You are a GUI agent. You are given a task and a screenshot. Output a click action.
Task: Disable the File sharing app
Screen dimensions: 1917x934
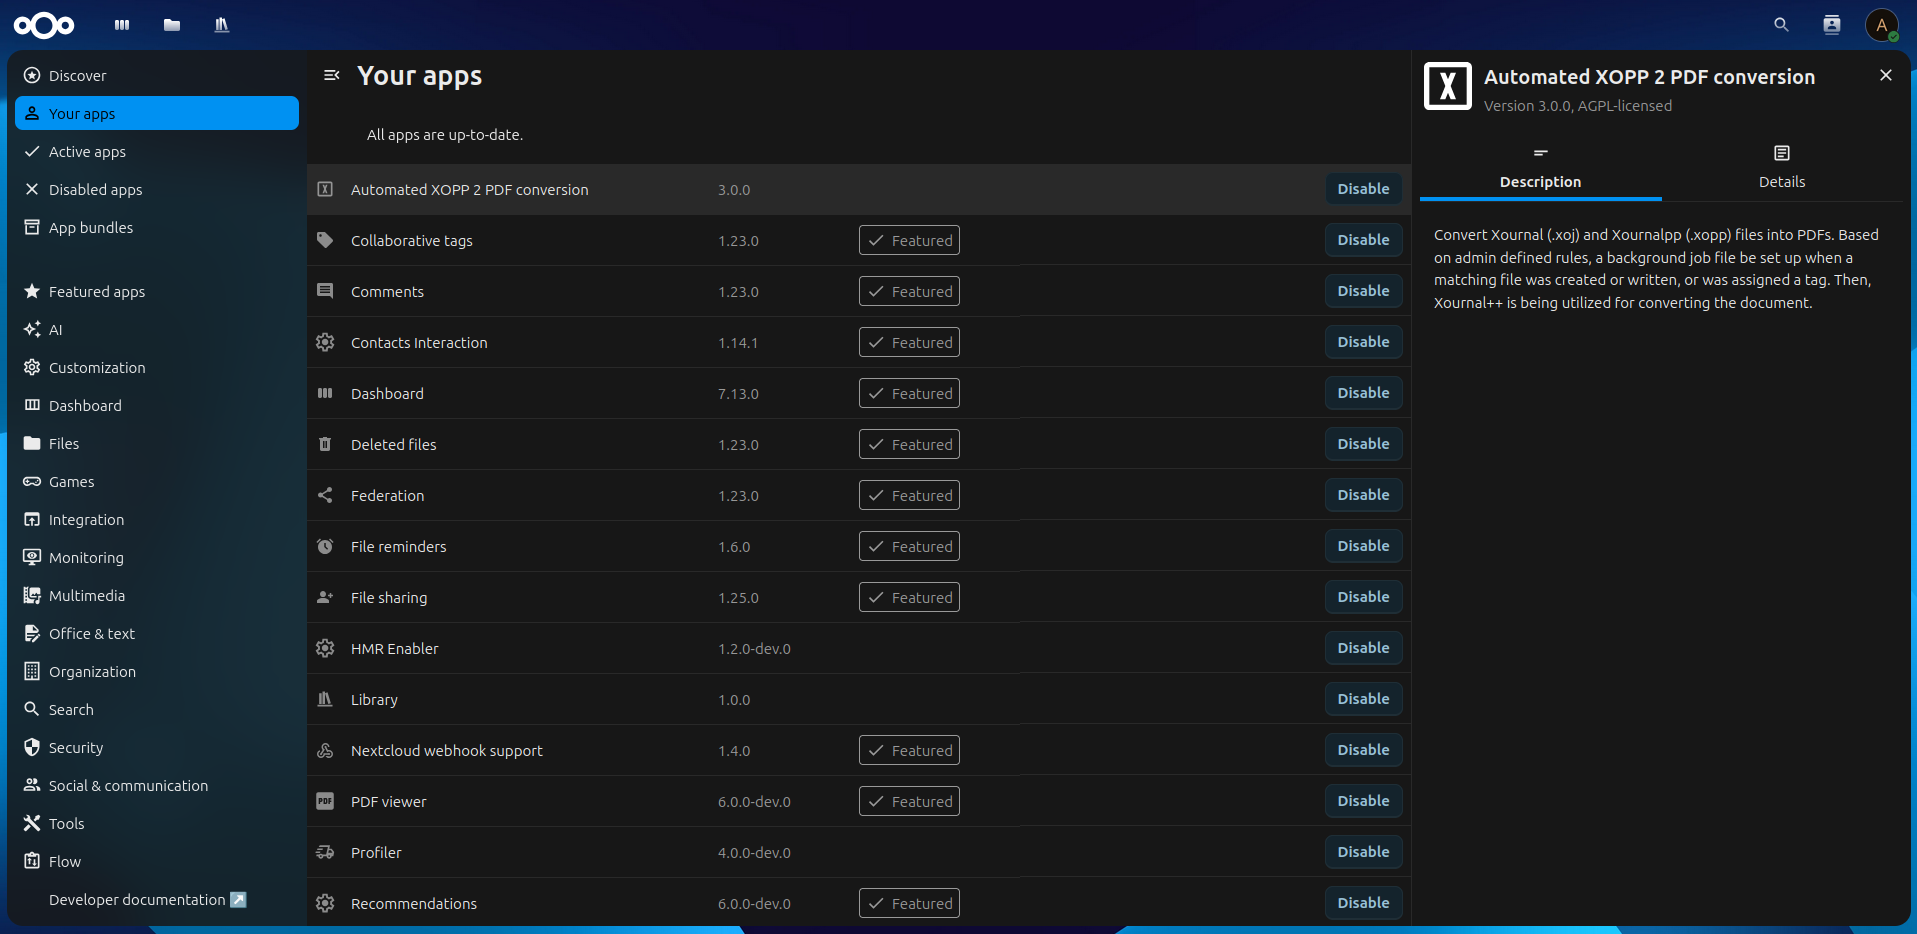(1363, 597)
